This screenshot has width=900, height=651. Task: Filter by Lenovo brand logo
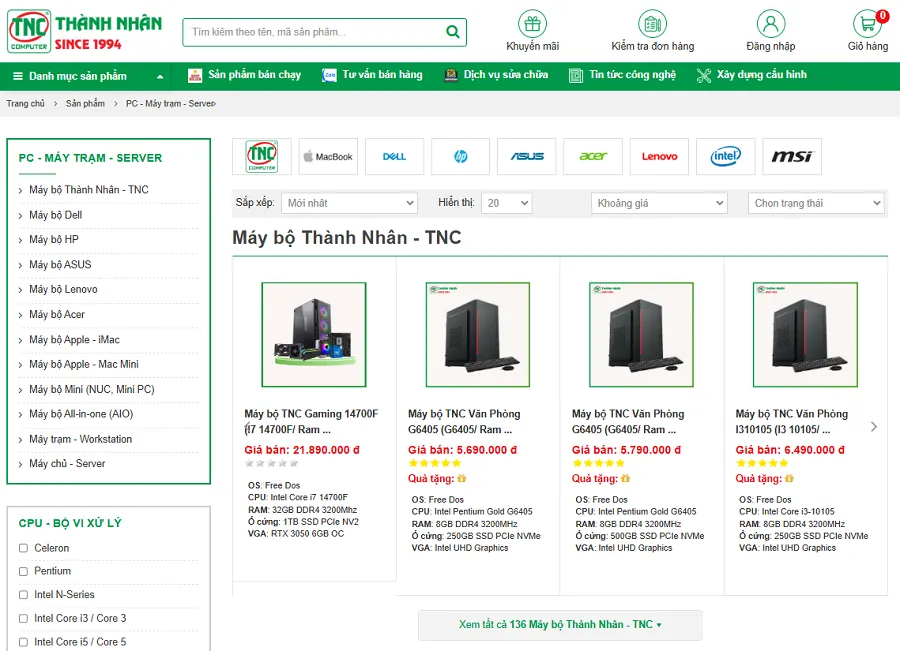tap(660, 156)
